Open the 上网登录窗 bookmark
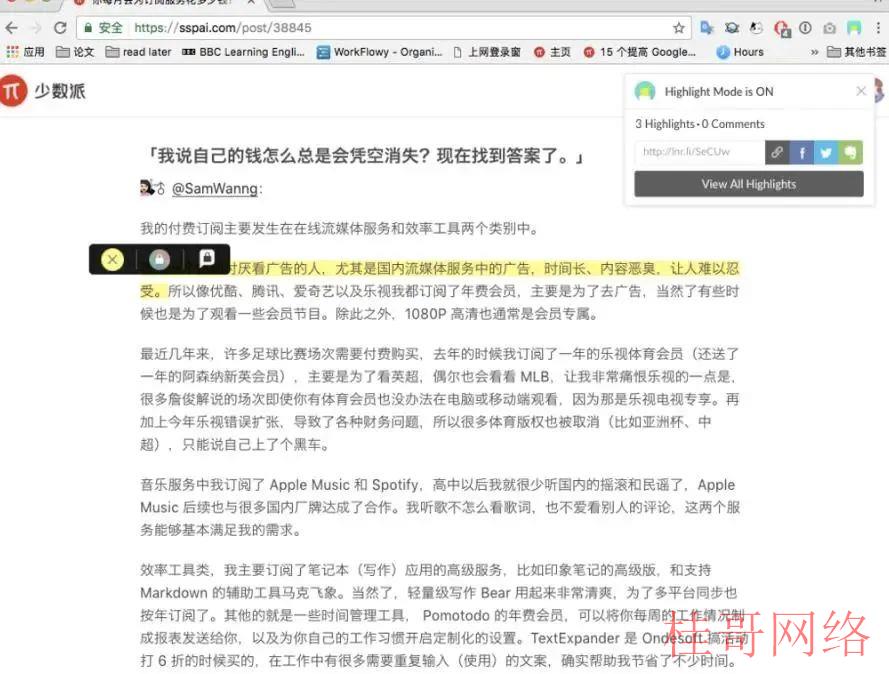 (487, 52)
